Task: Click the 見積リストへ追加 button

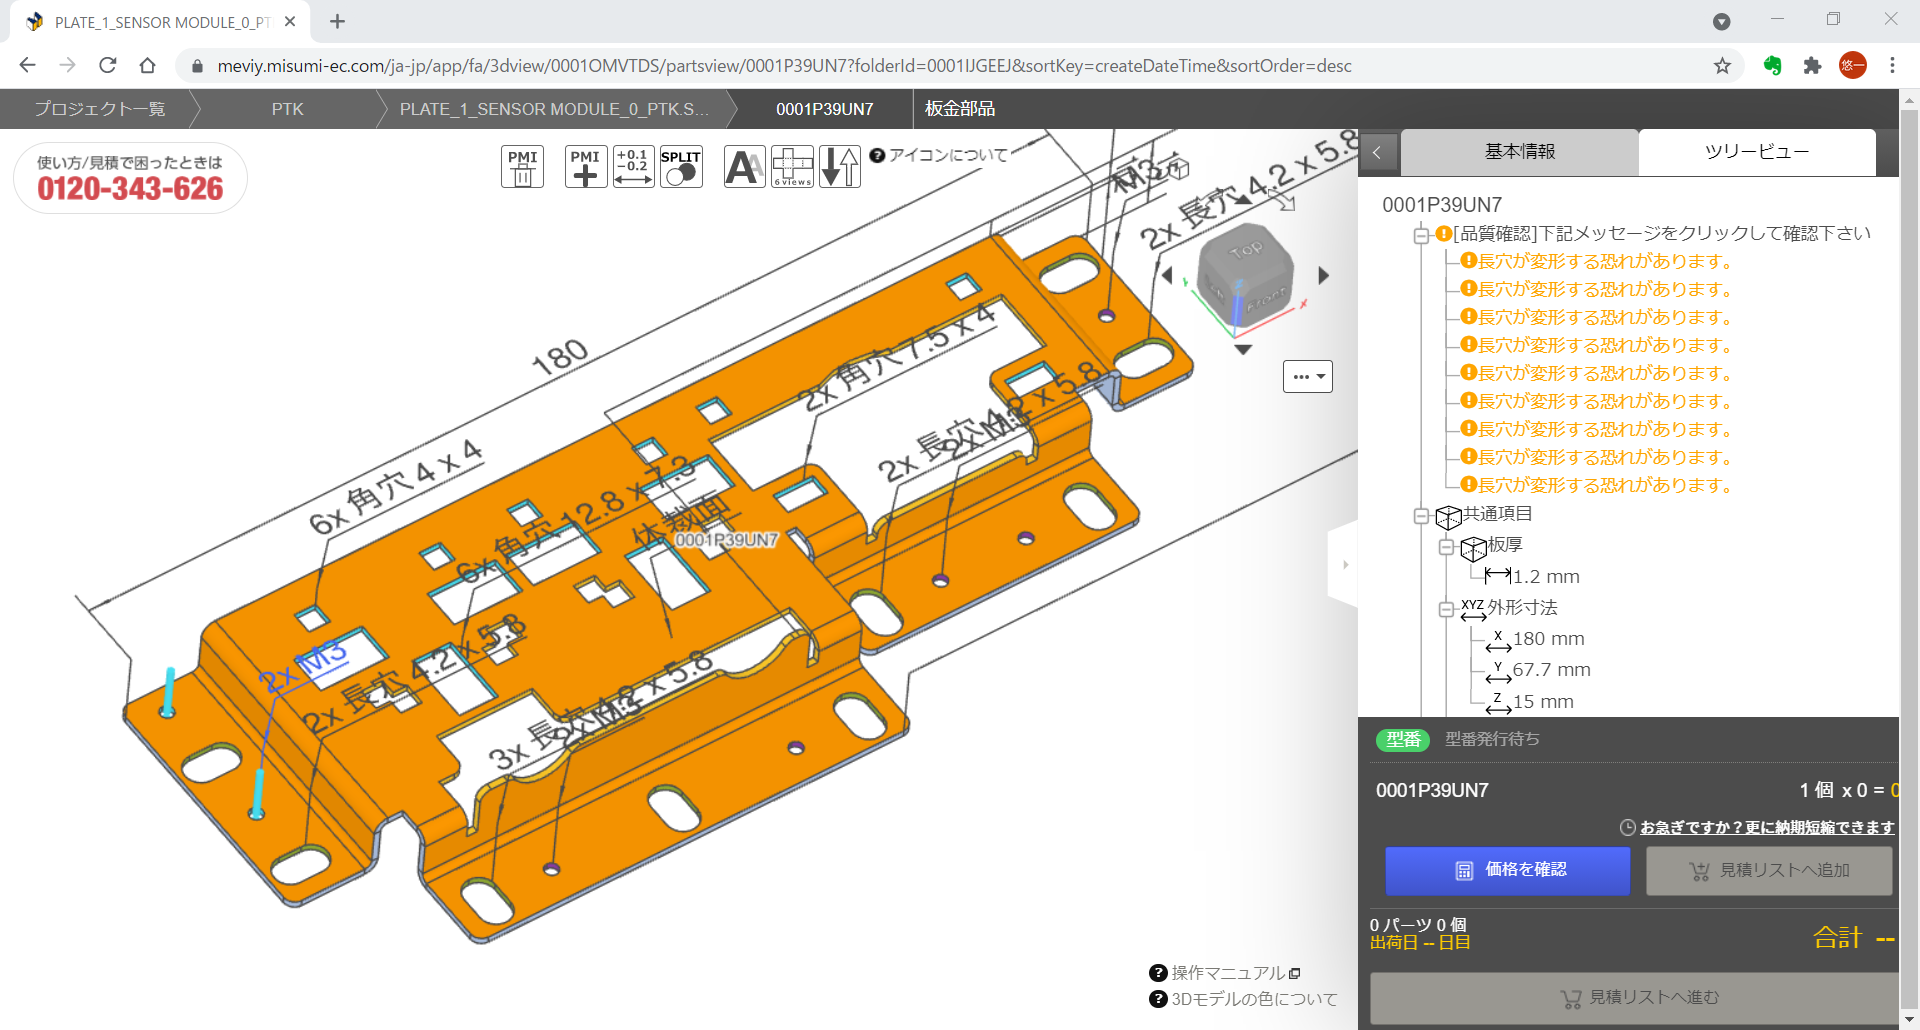Action: (1769, 871)
